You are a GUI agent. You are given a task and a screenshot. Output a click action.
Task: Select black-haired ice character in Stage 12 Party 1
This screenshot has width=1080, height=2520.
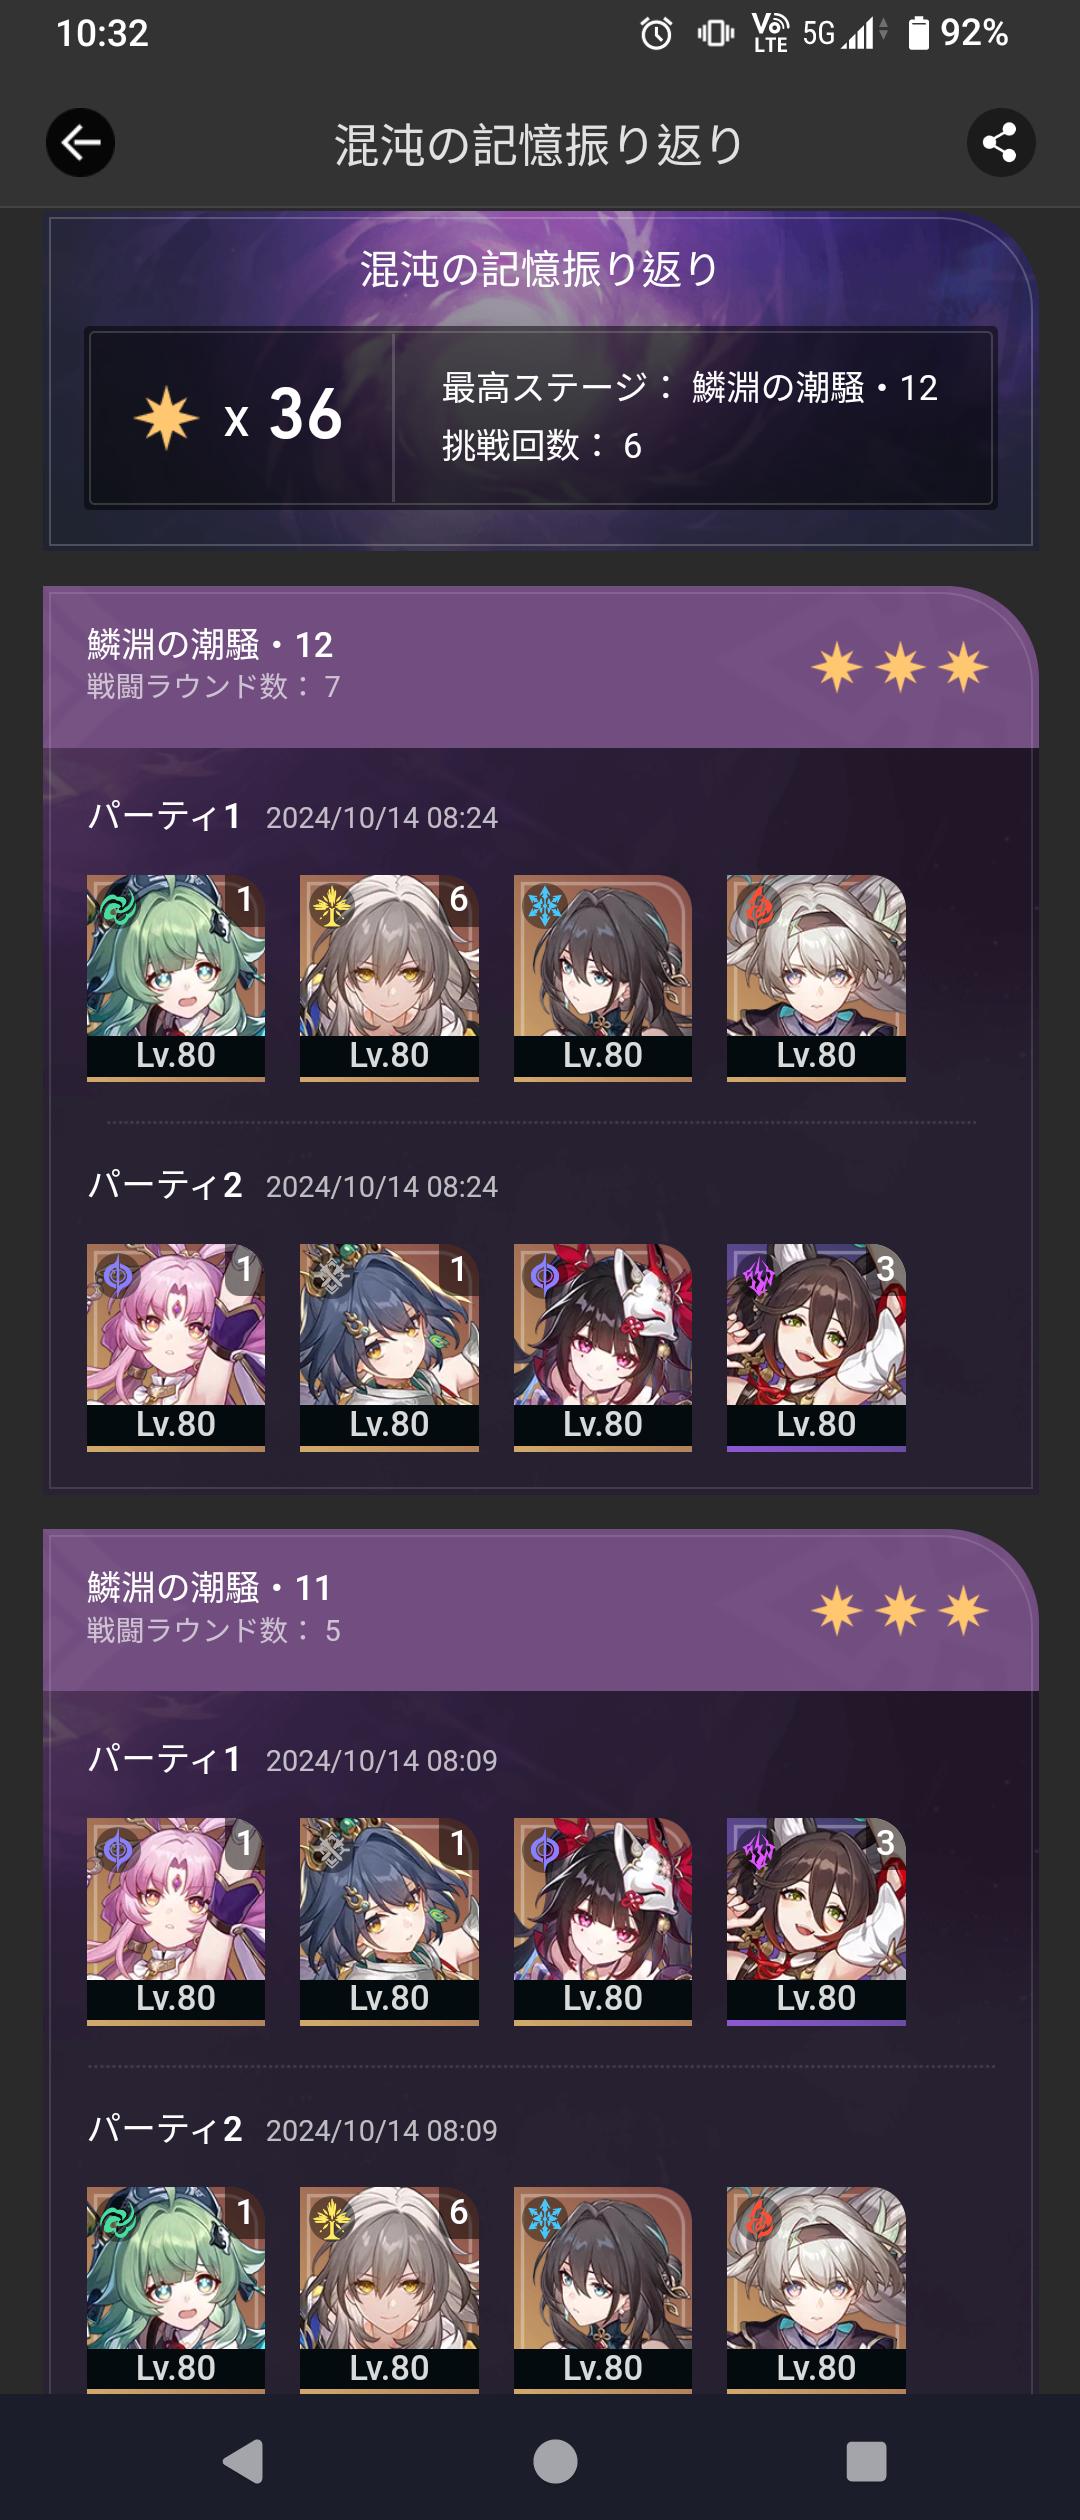pyautogui.click(x=603, y=978)
